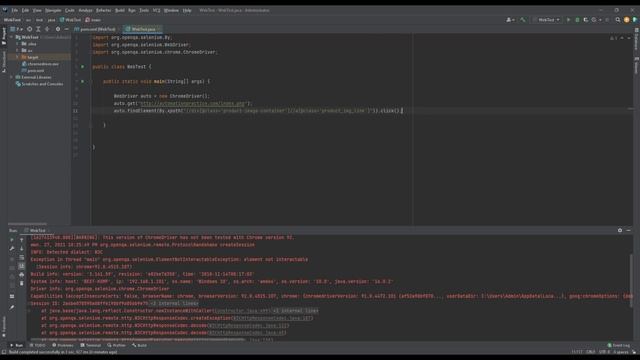The image size is (640, 360).
Task: Open the Edit menu
Action: click(25, 10)
